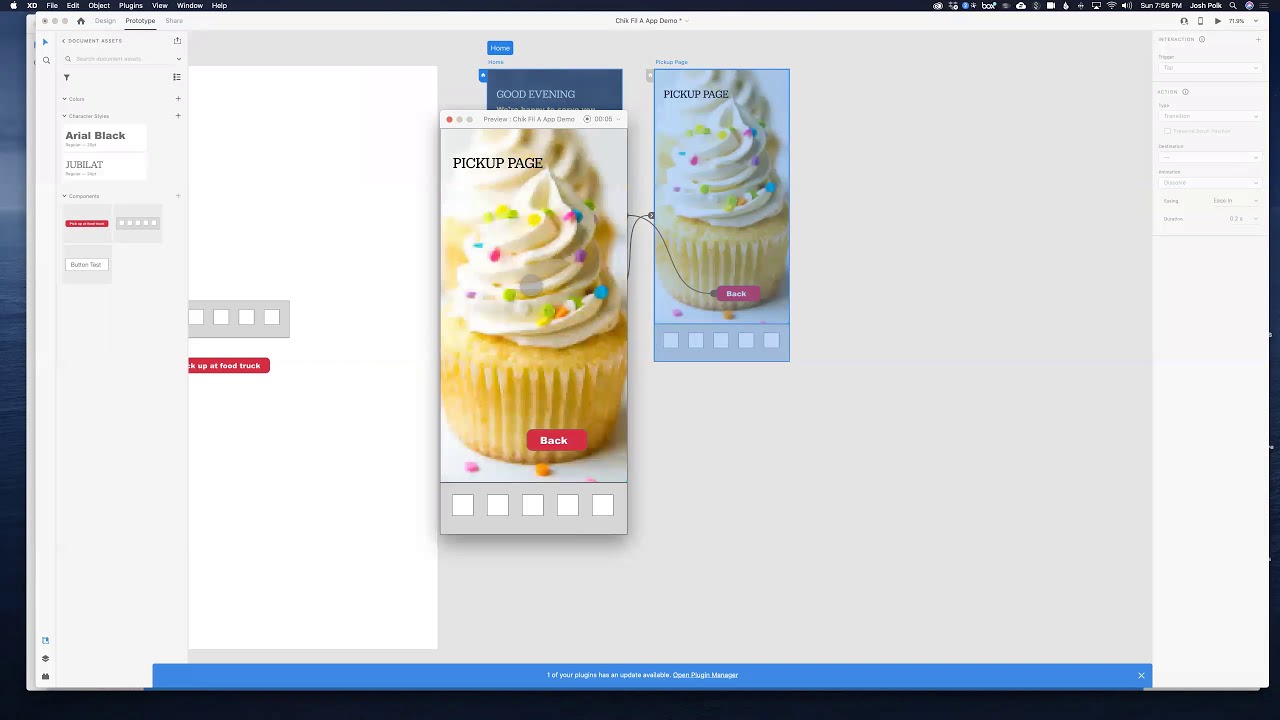Switch to the Design tab

[105, 21]
